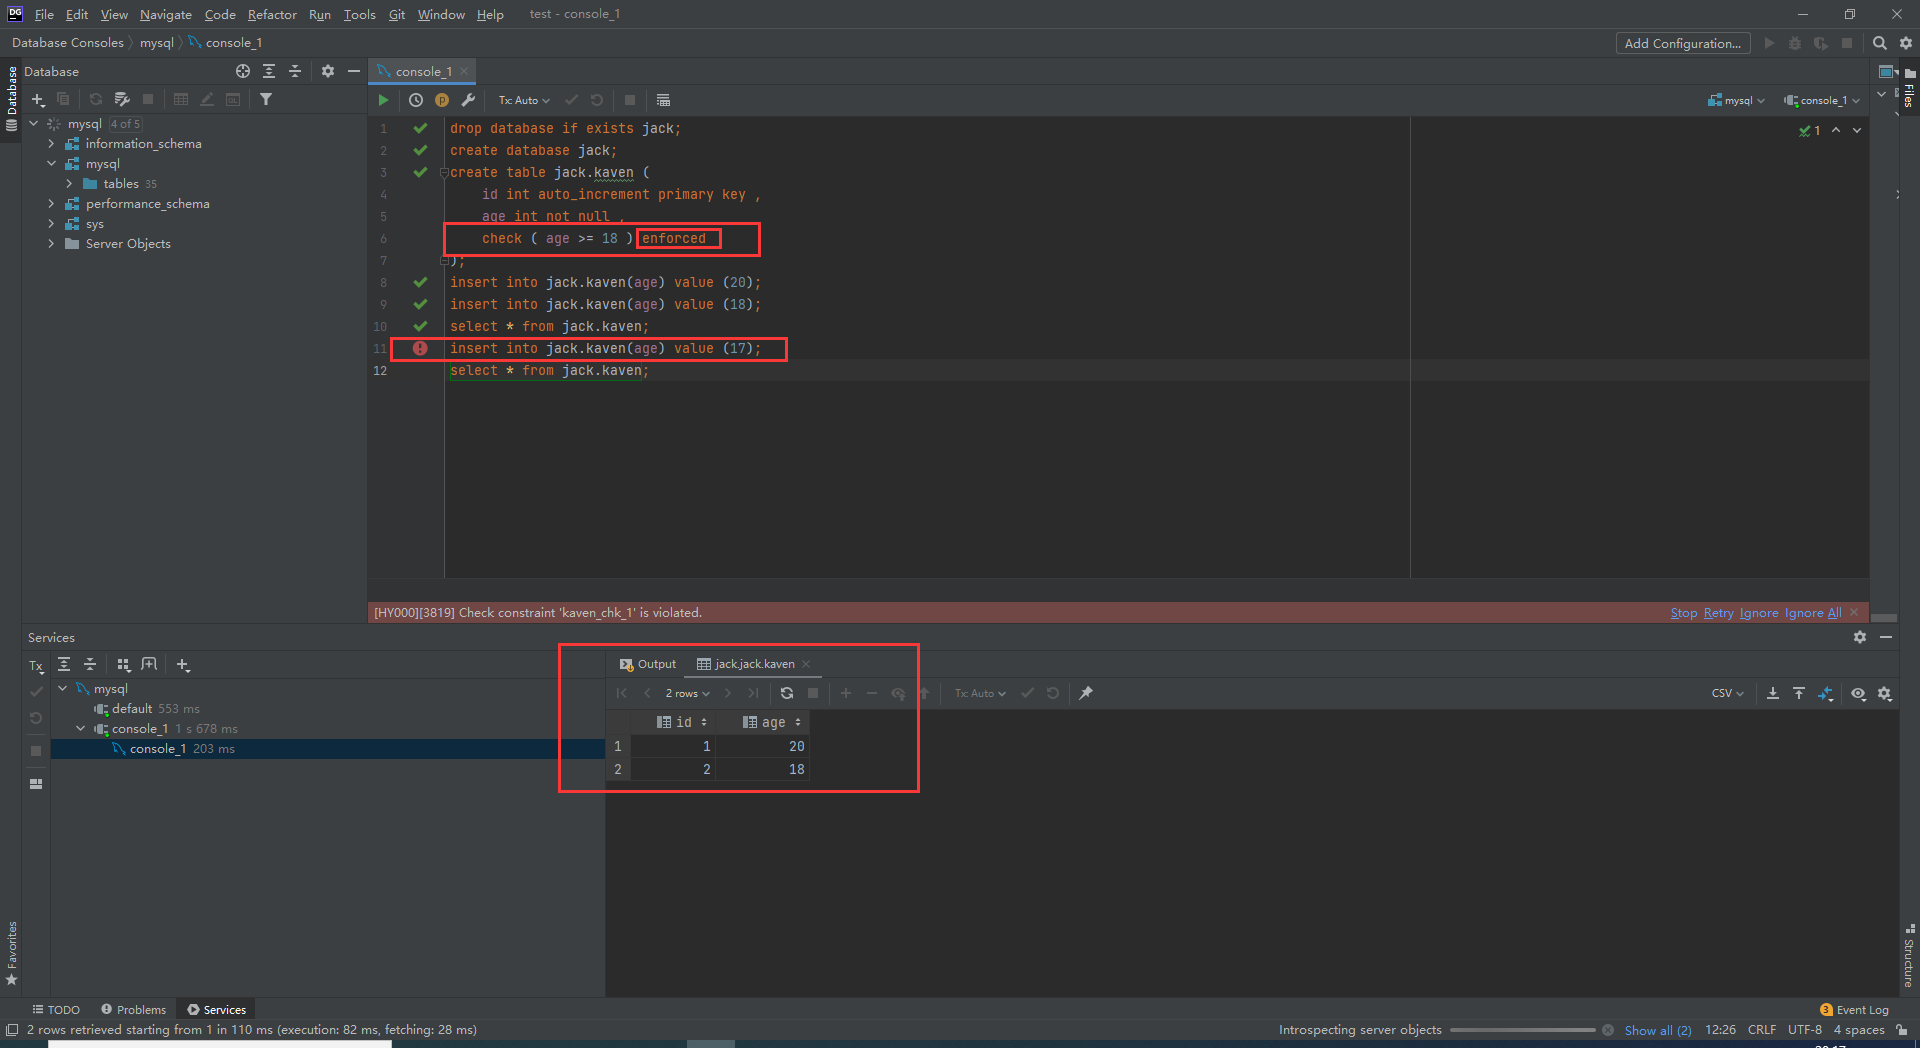Click the commit checkmark in console toolbar

pos(571,100)
